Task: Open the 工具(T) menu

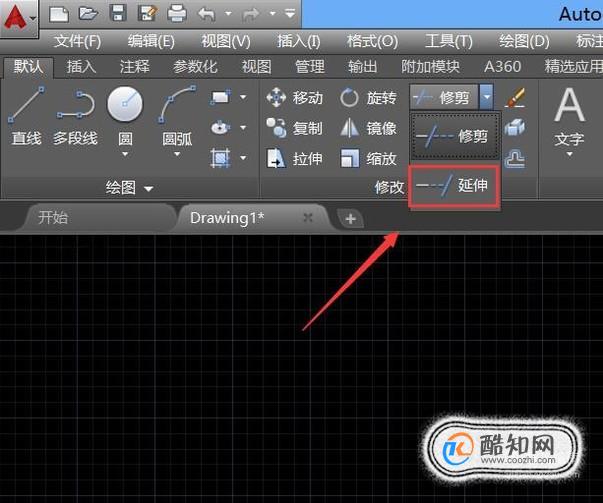Action: point(449,41)
